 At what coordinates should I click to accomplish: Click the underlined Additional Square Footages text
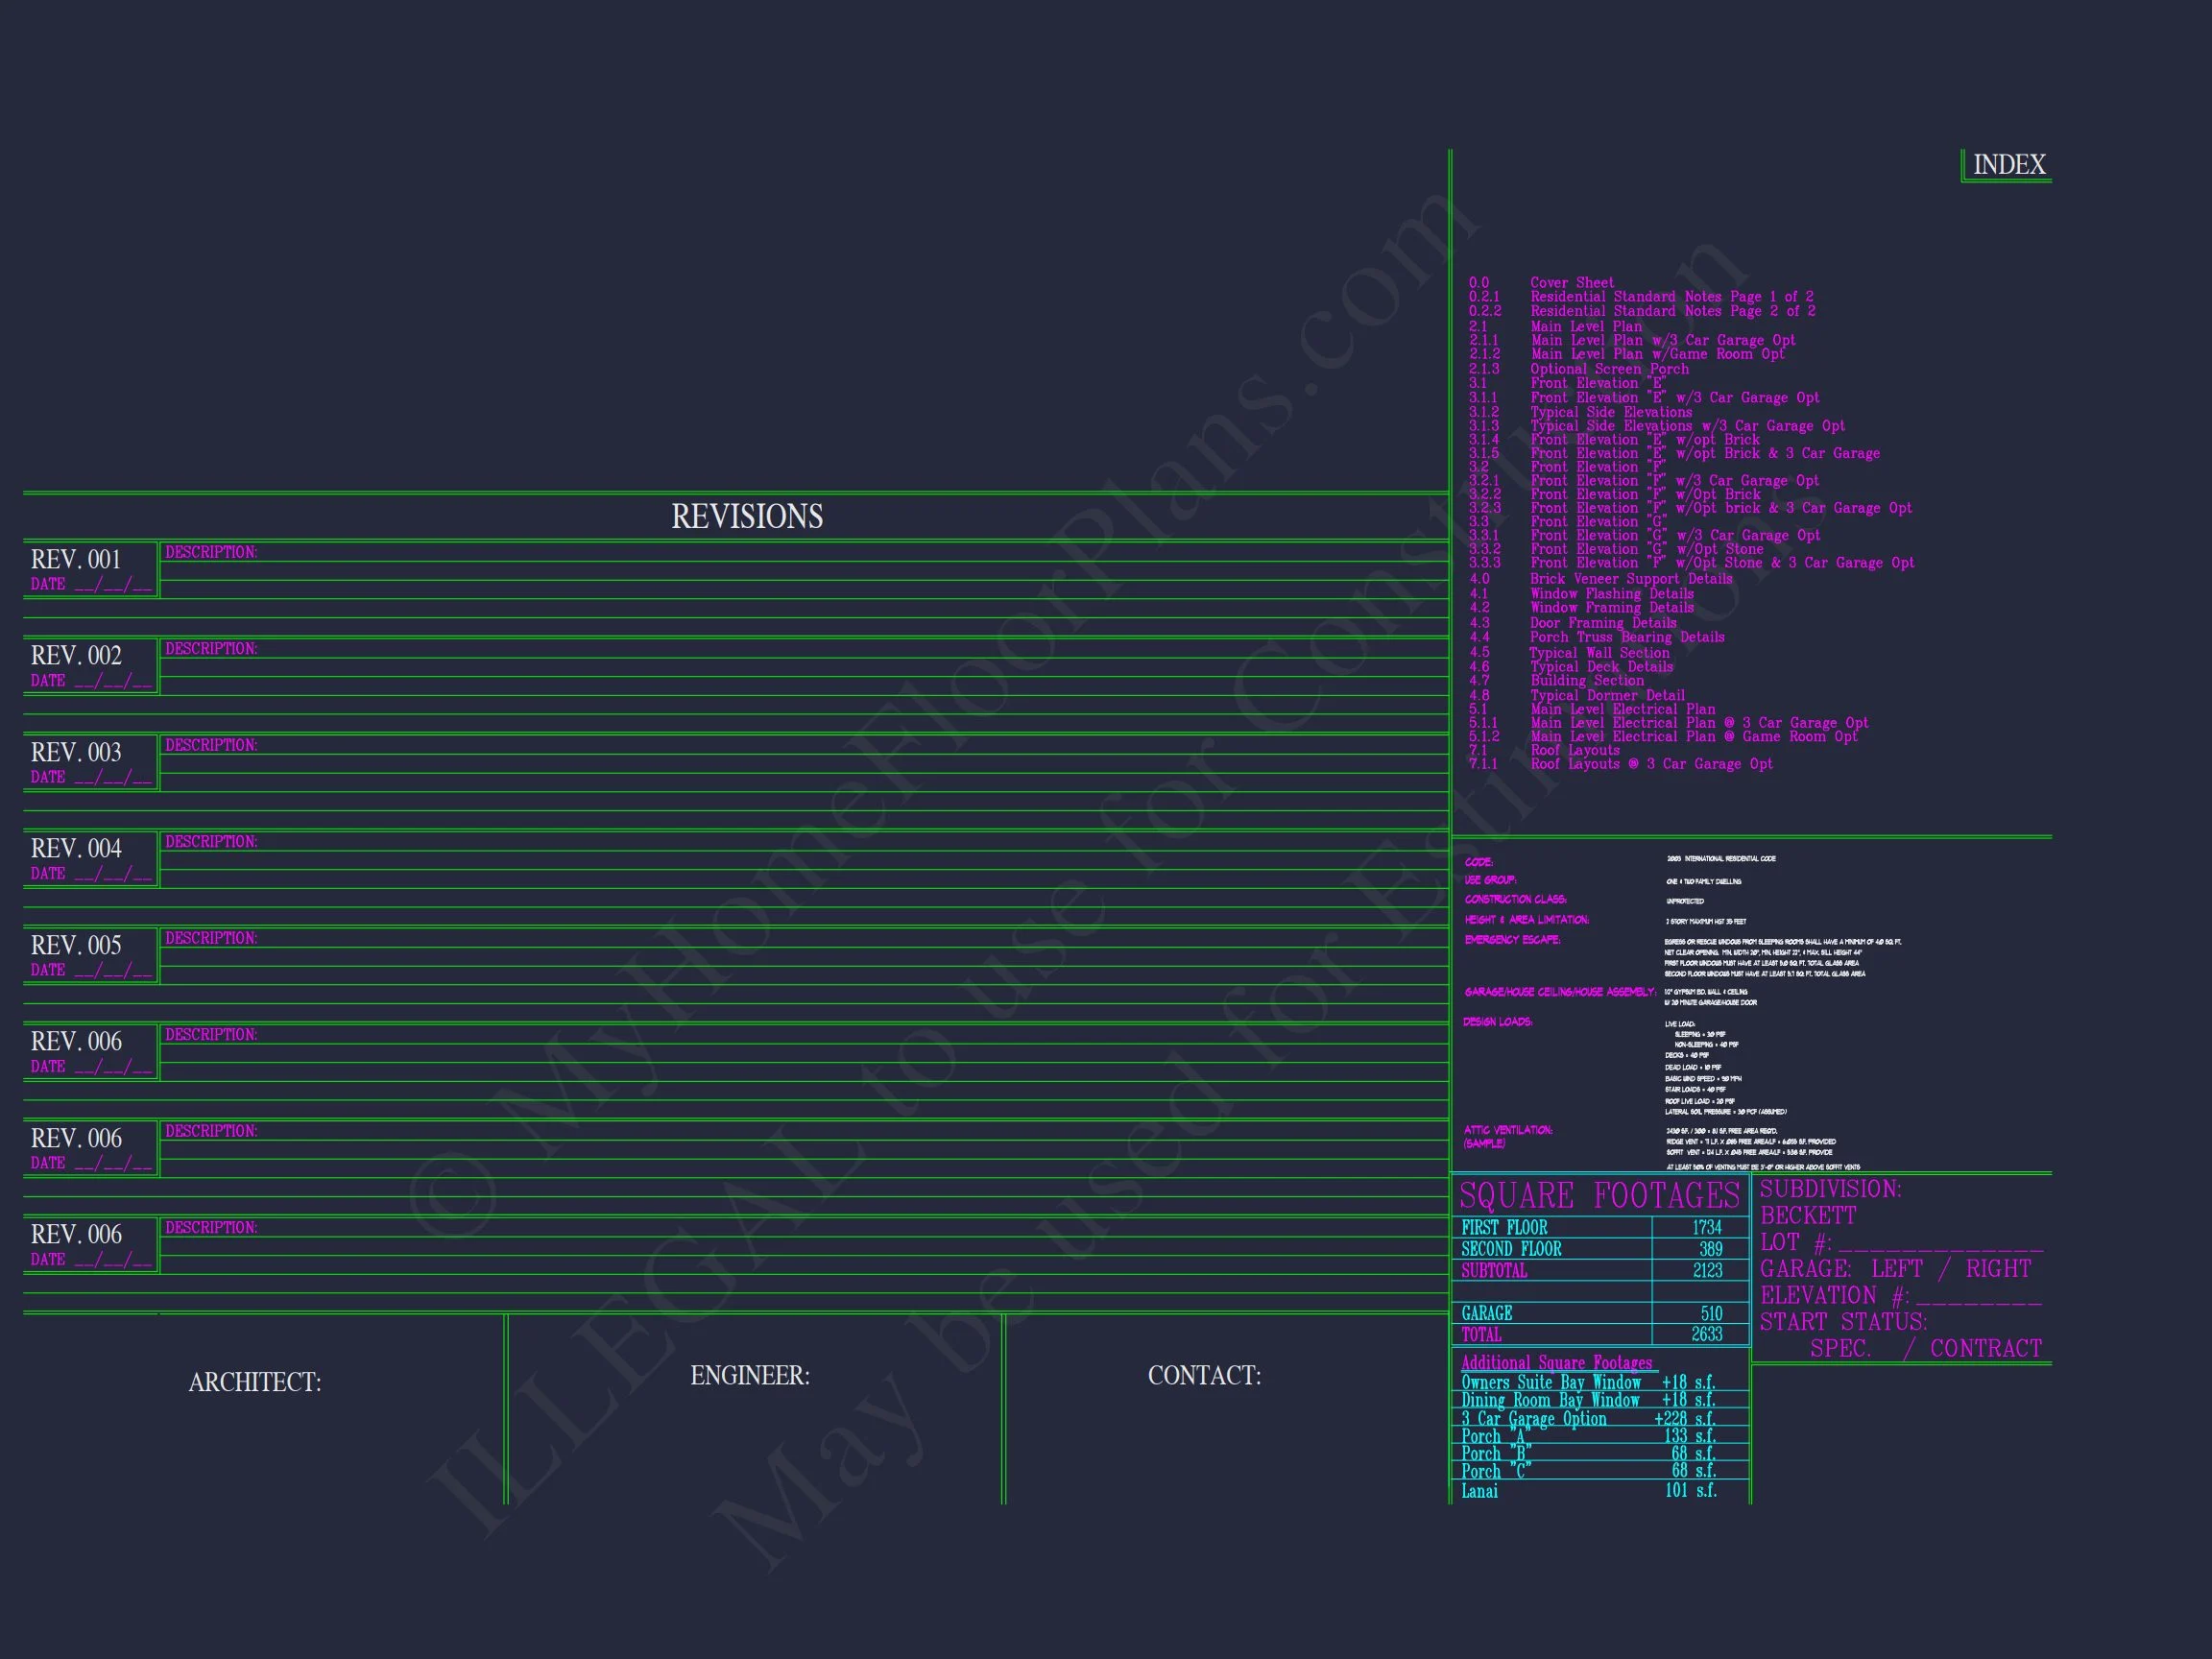(x=1557, y=1363)
